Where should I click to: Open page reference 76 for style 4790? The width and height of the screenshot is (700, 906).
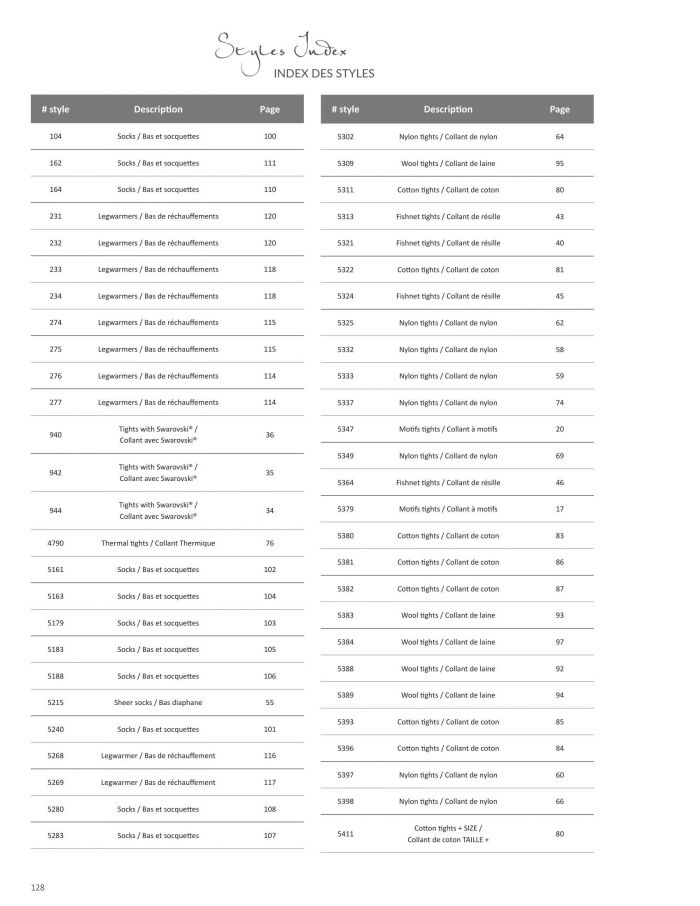(x=269, y=543)
